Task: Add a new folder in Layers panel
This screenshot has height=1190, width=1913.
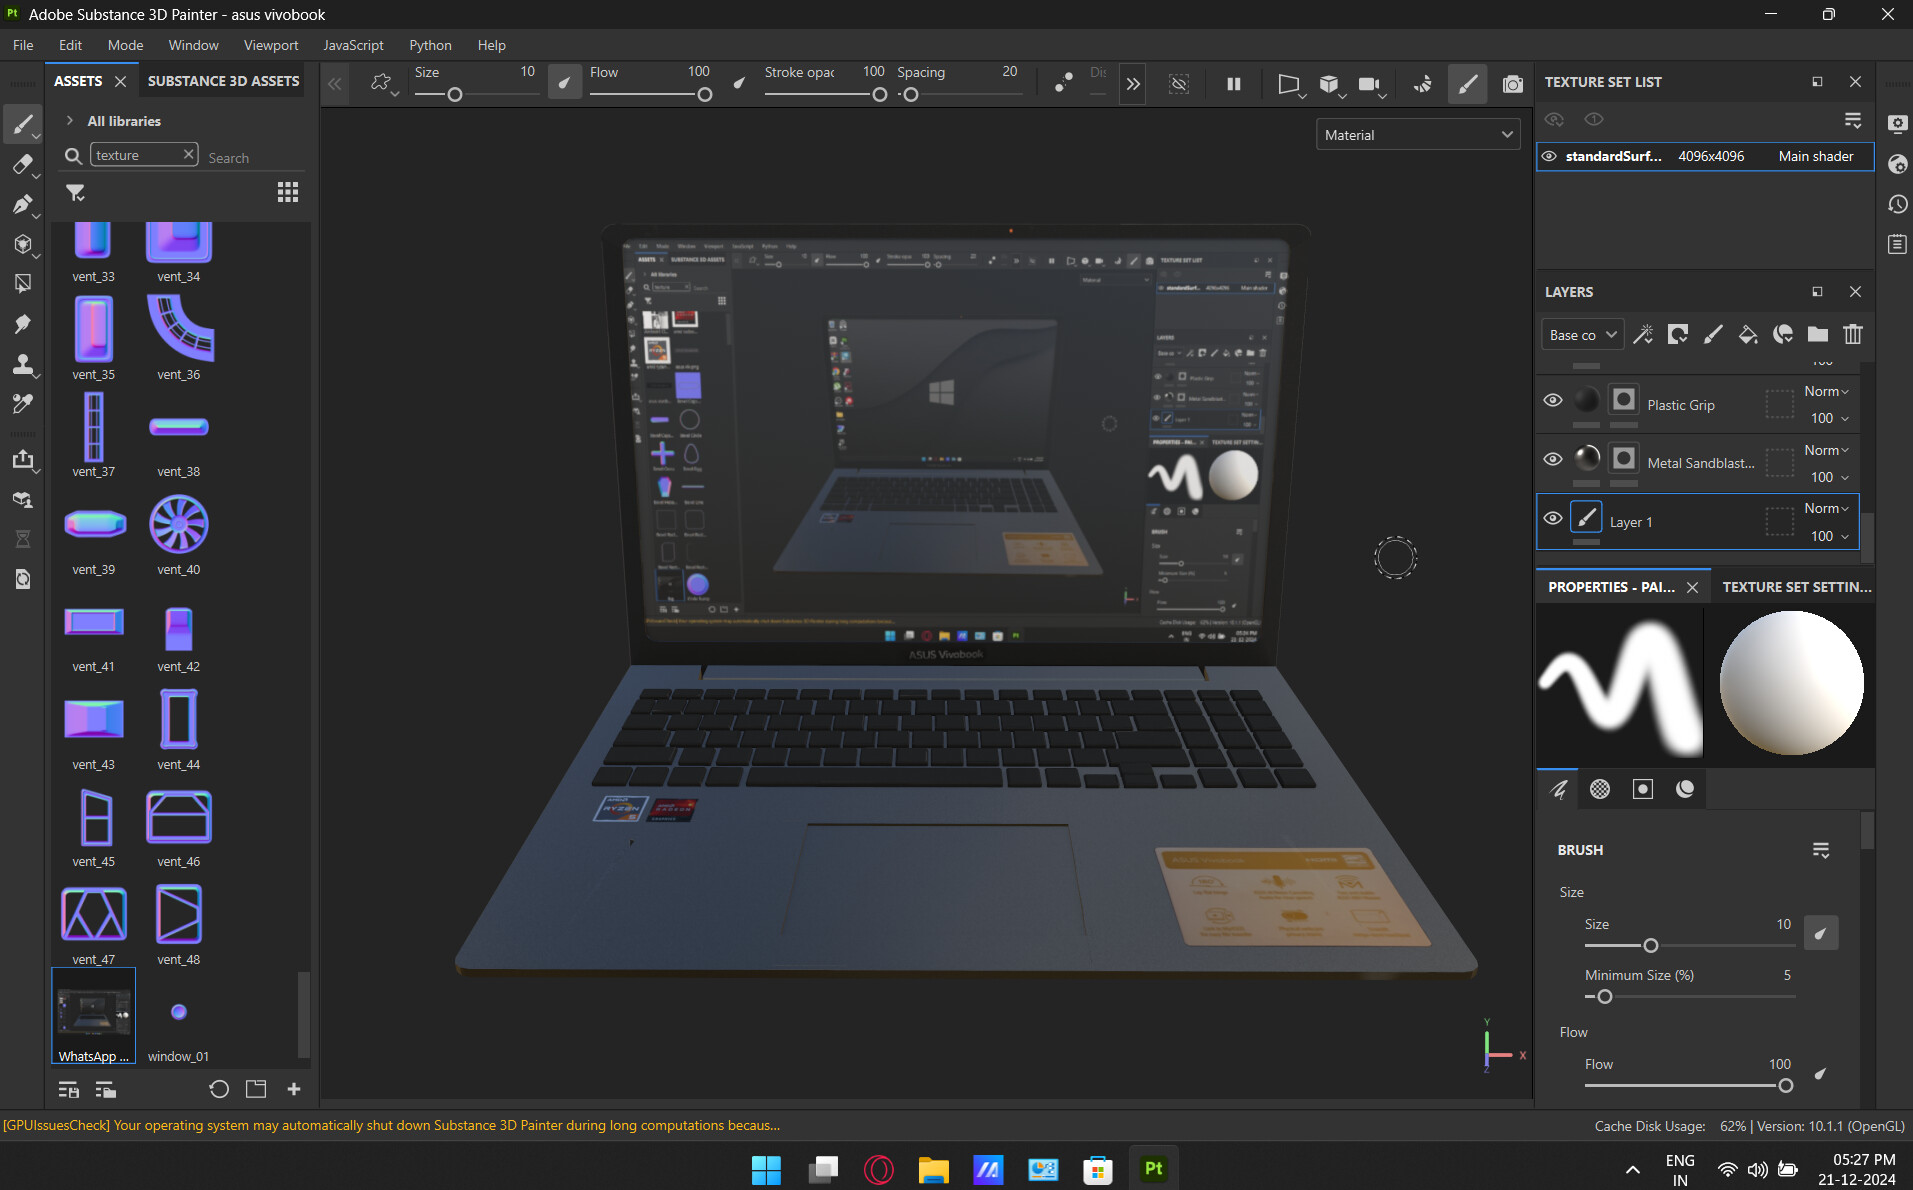Action: (x=1817, y=334)
